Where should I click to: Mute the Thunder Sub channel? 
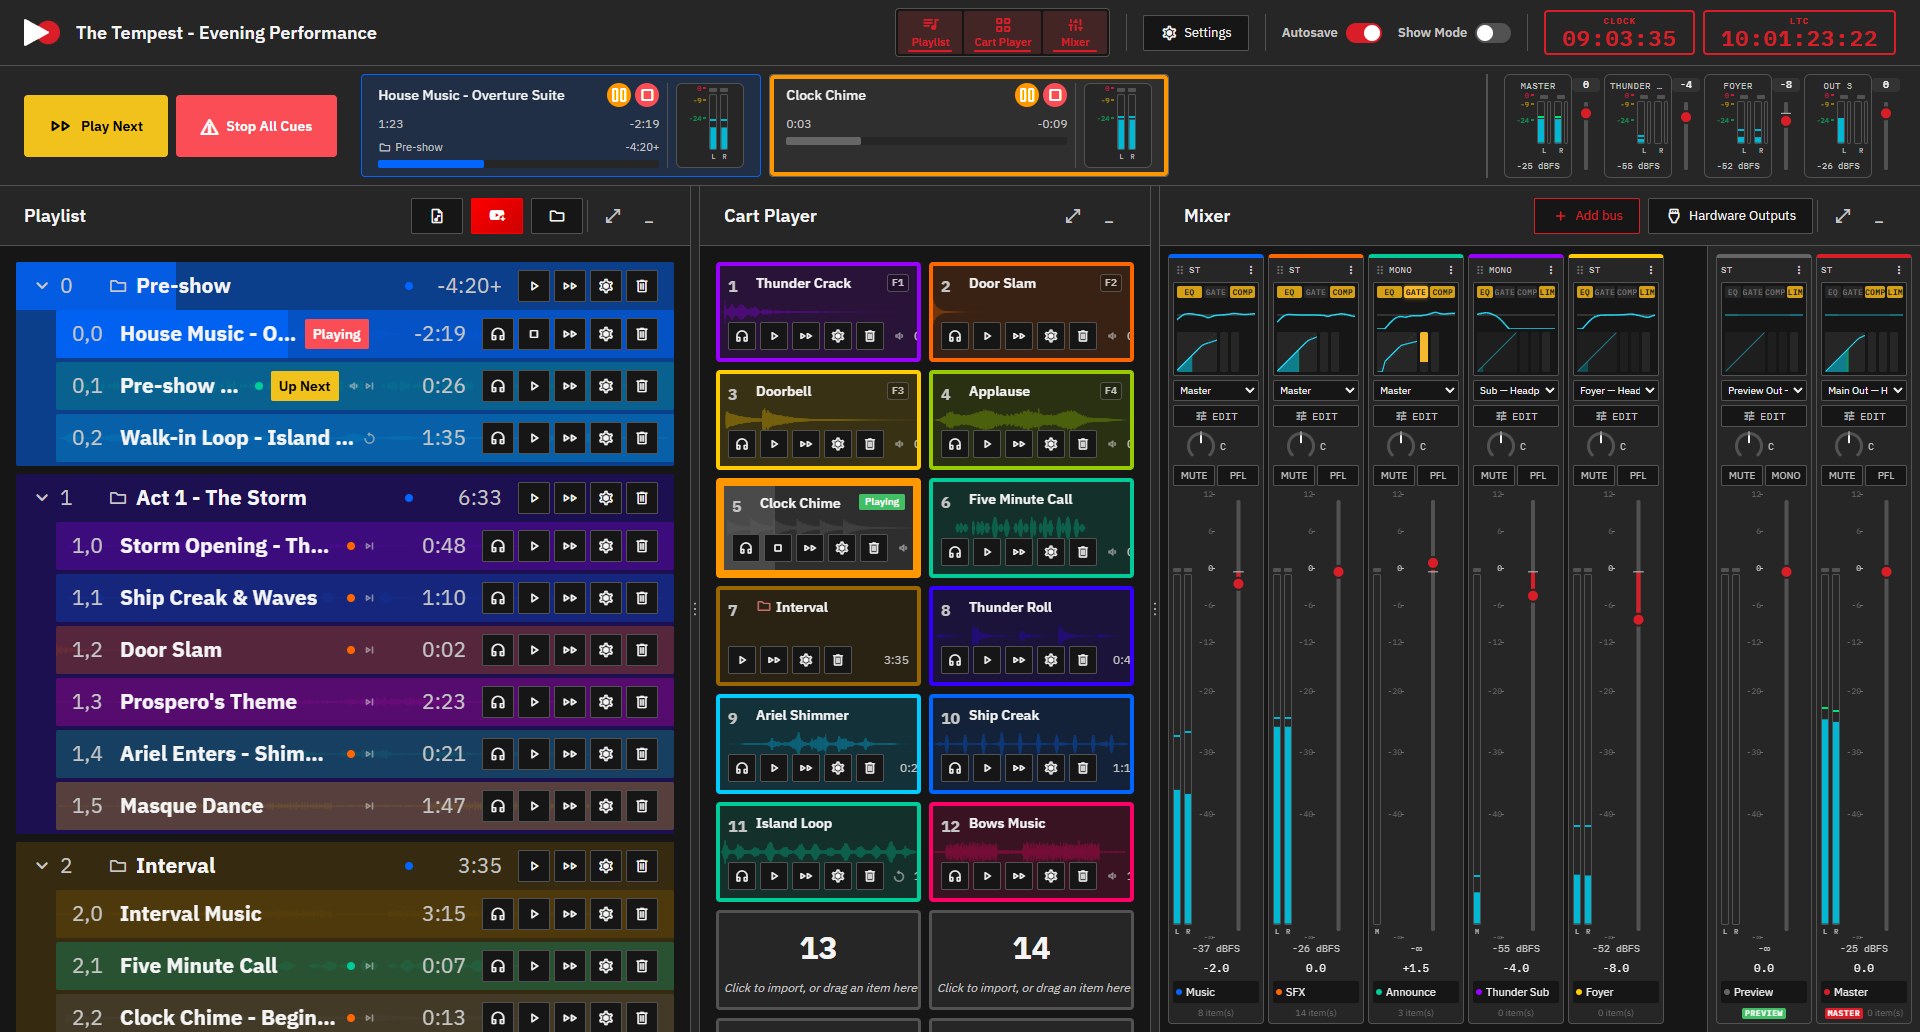click(x=1494, y=476)
